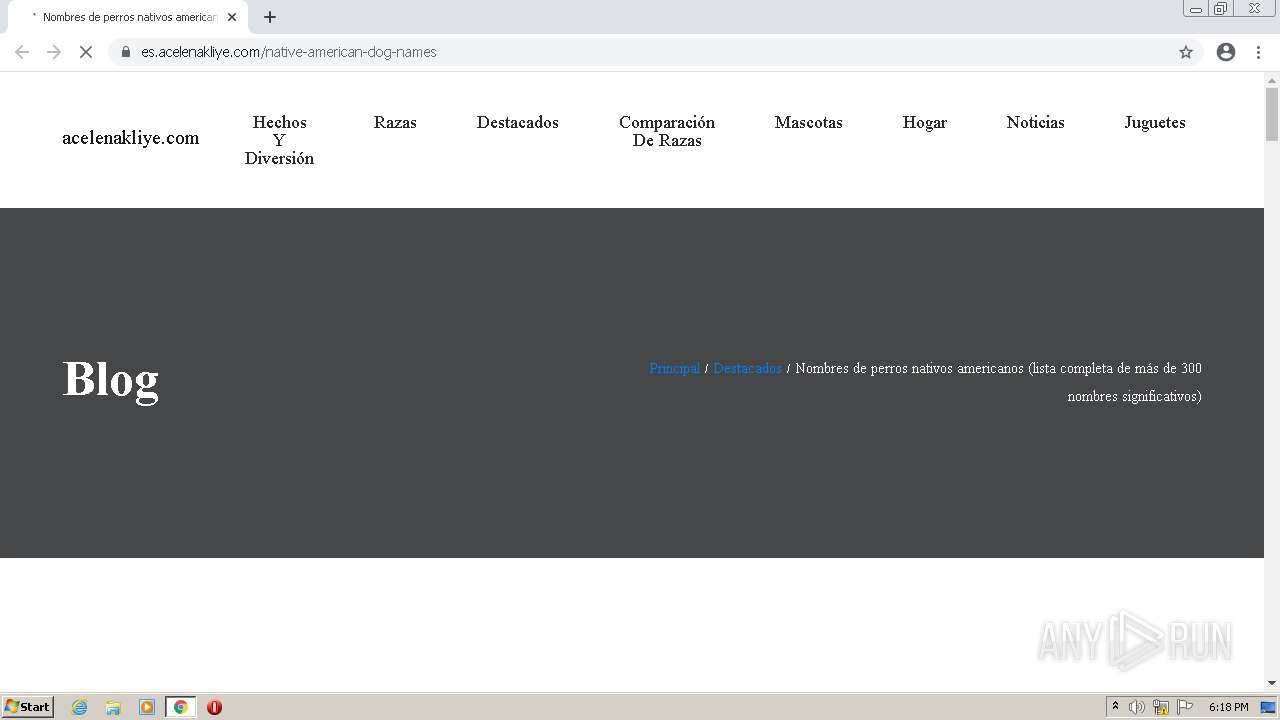Follow the Principal breadcrumb link
Screen dimensions: 1280x720
point(675,368)
